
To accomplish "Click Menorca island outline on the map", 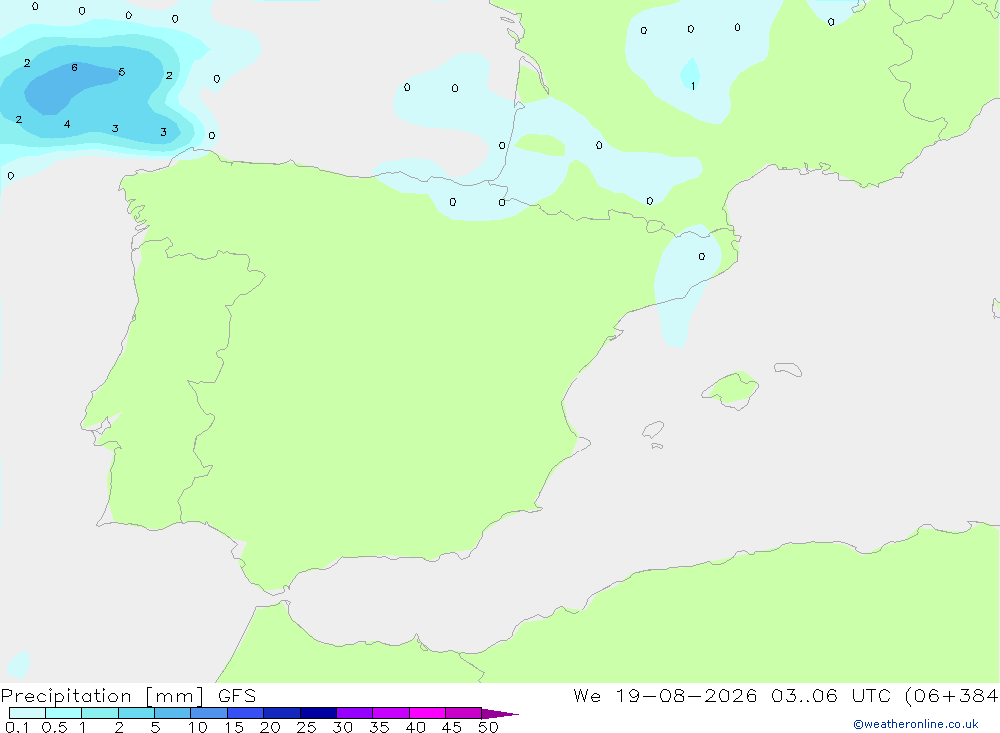I will (x=788, y=369).
